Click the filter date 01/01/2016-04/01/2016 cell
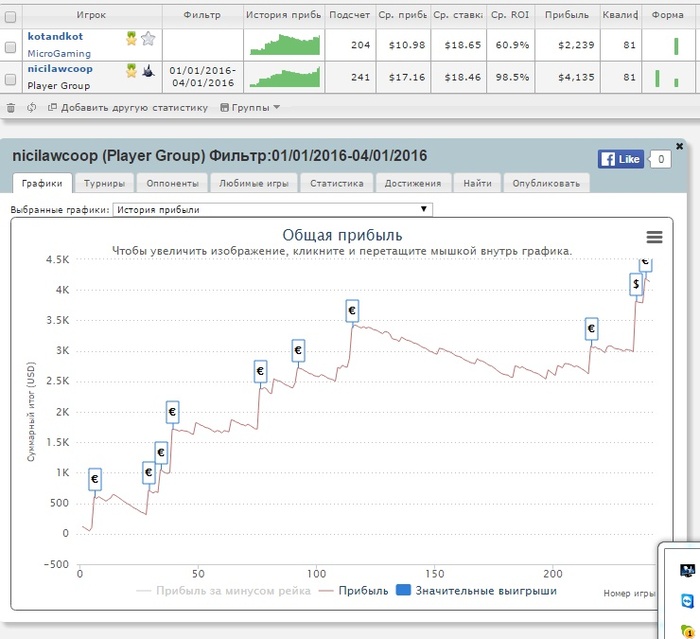The height and width of the screenshot is (639, 700). pos(203,77)
